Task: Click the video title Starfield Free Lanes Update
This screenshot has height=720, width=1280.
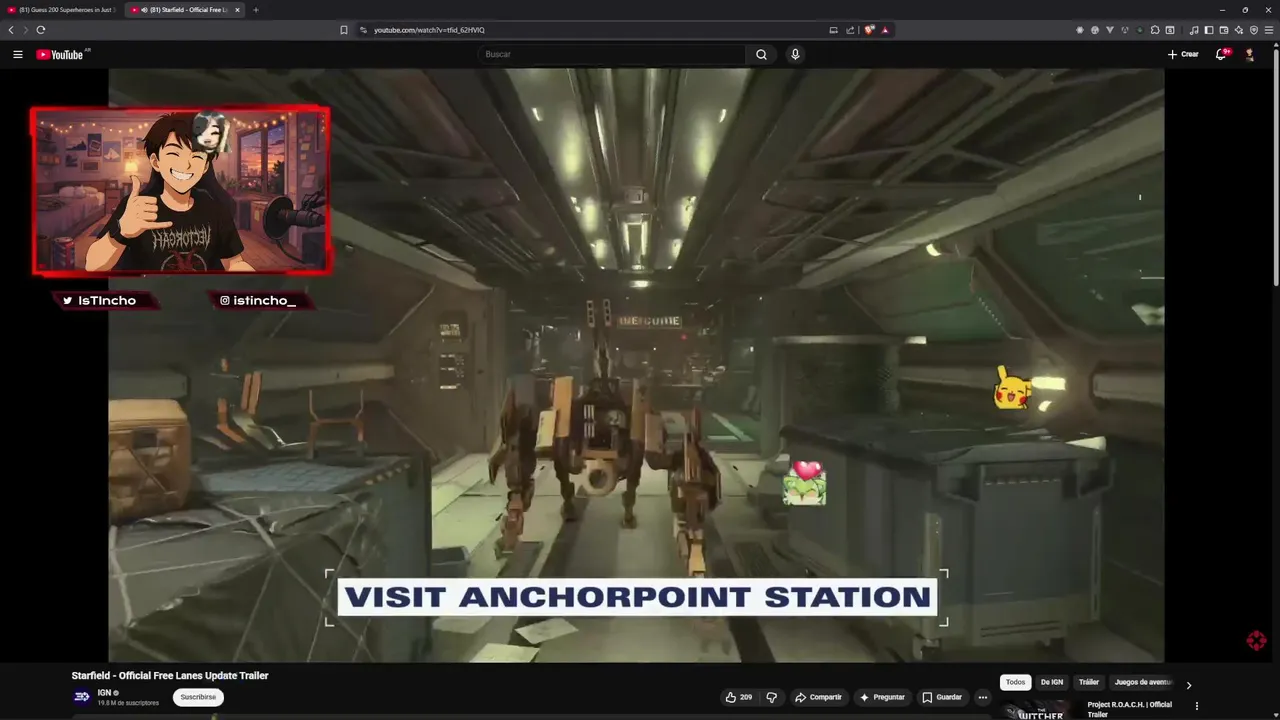Action: pyautogui.click(x=170, y=676)
